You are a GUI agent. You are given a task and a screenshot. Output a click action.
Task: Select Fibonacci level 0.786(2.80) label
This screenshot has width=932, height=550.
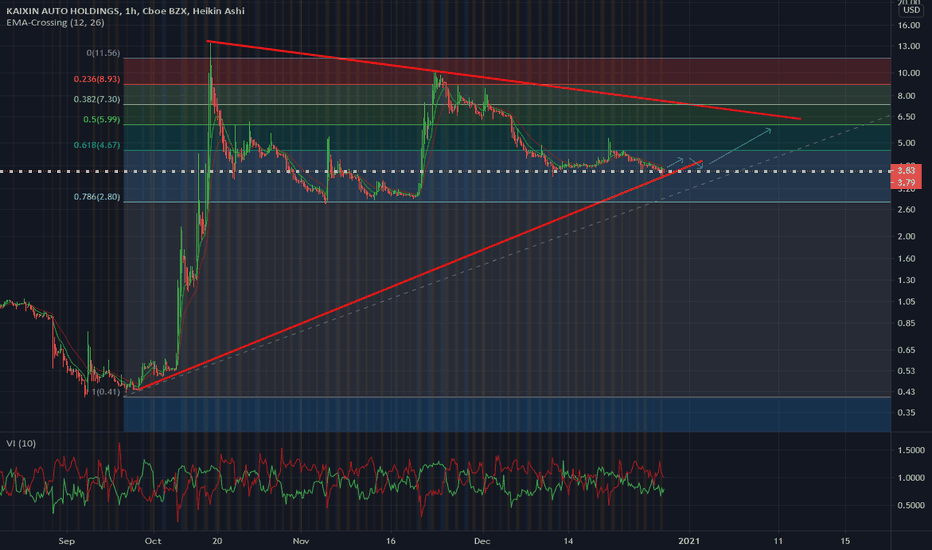pos(97,197)
